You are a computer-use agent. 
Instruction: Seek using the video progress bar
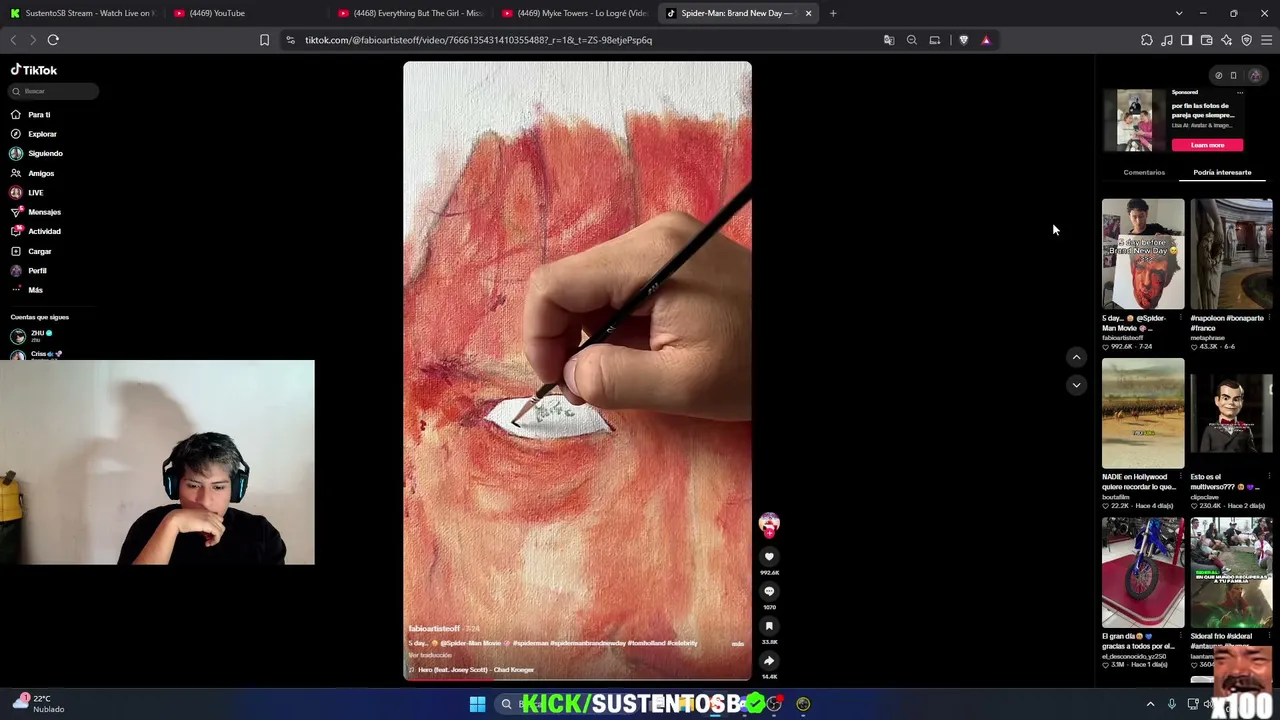tap(577, 680)
